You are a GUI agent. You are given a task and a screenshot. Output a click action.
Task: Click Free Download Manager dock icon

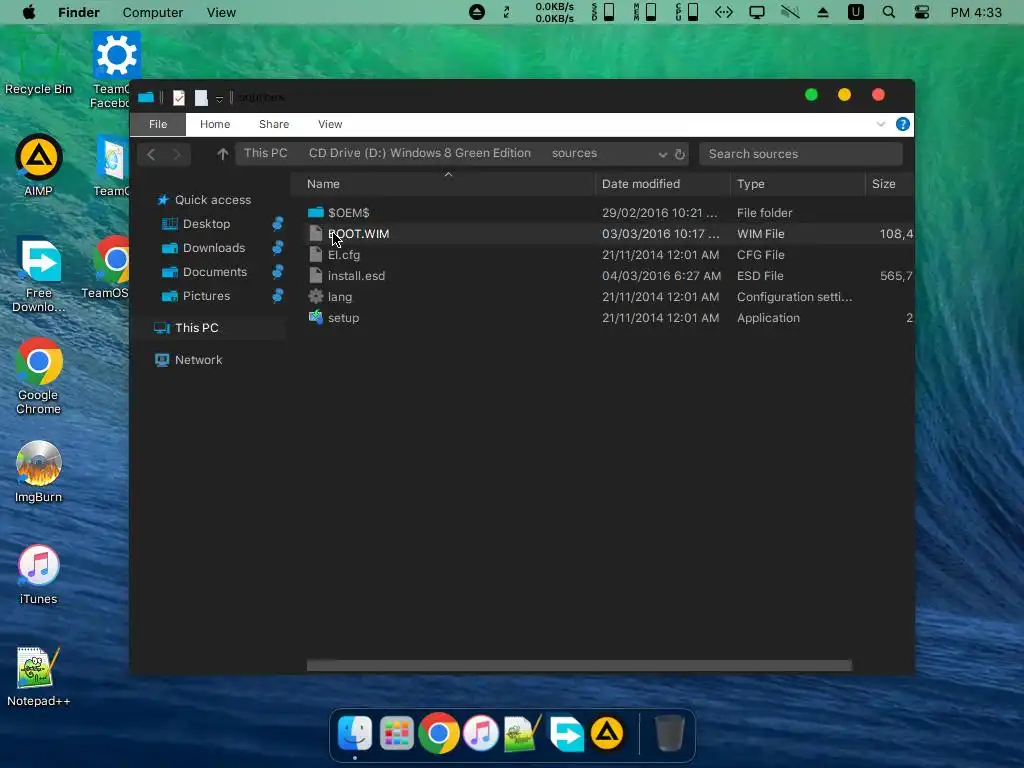tap(566, 733)
